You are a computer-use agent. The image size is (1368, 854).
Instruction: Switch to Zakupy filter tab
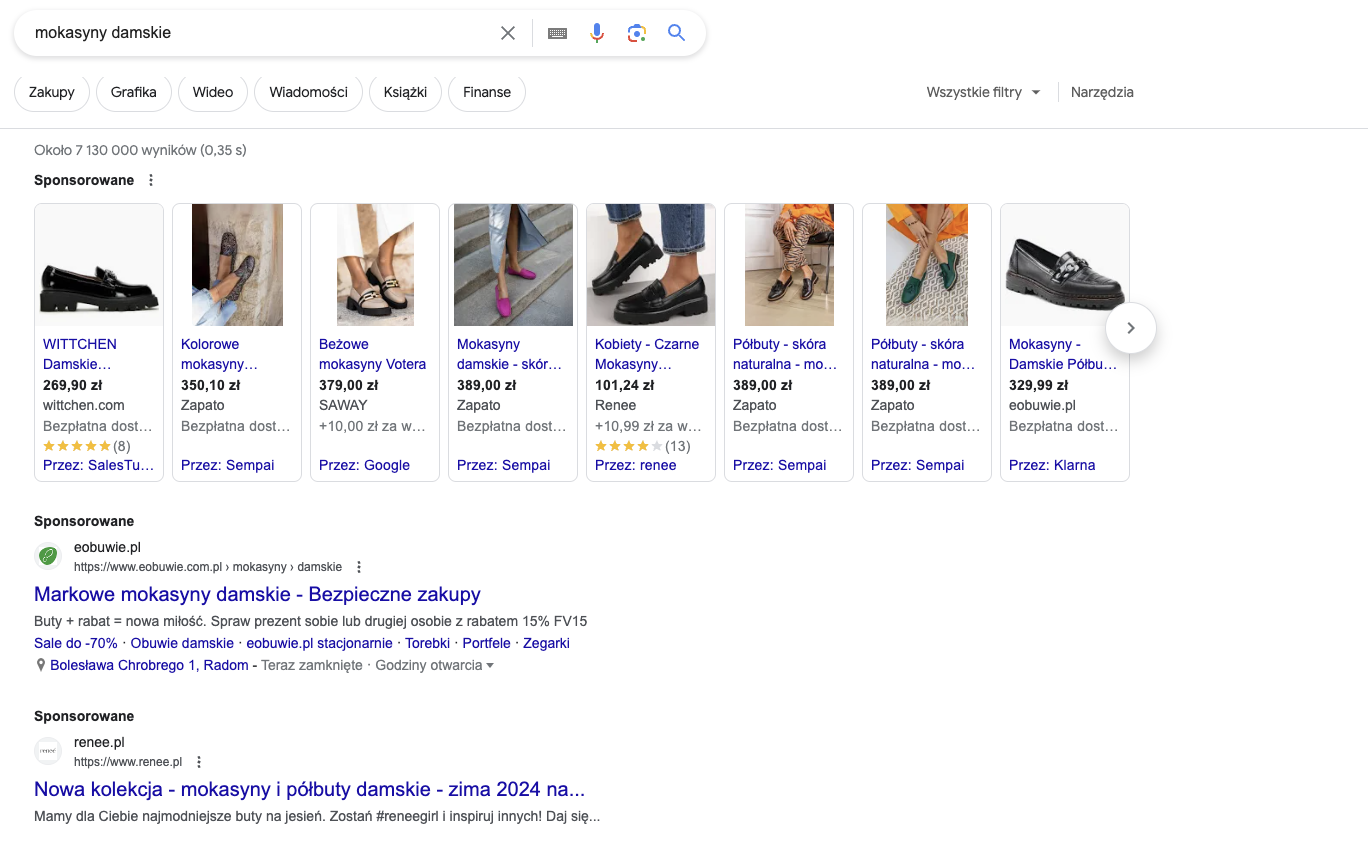point(52,92)
